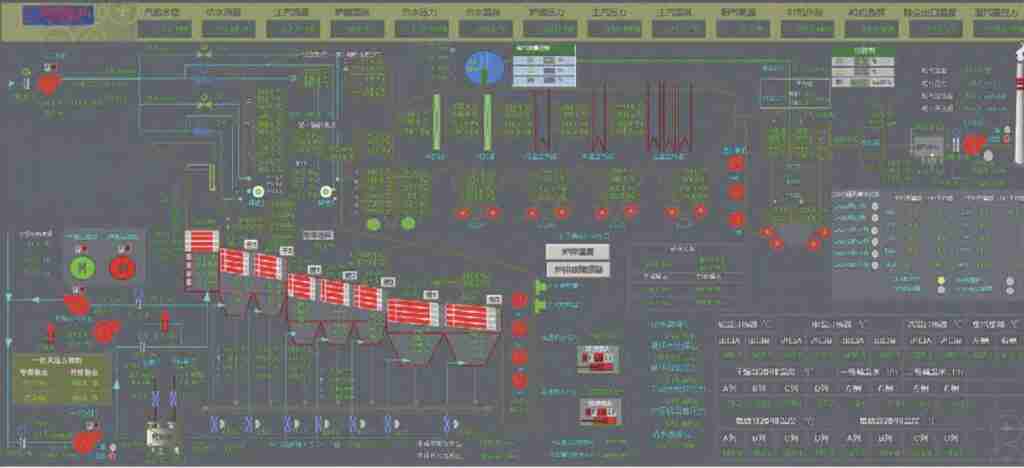
Task: Select bottom red circle in four-circle column right of grate
Action: point(519,381)
